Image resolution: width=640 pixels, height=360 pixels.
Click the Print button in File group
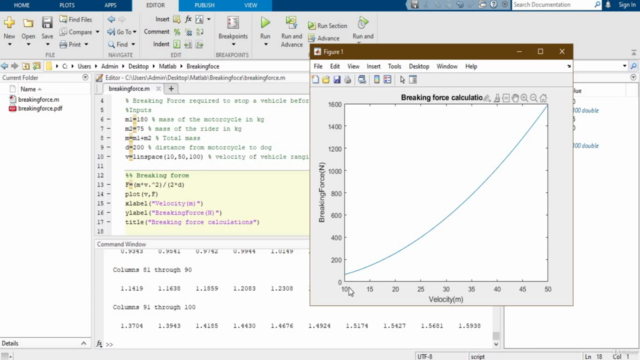pos(70,44)
